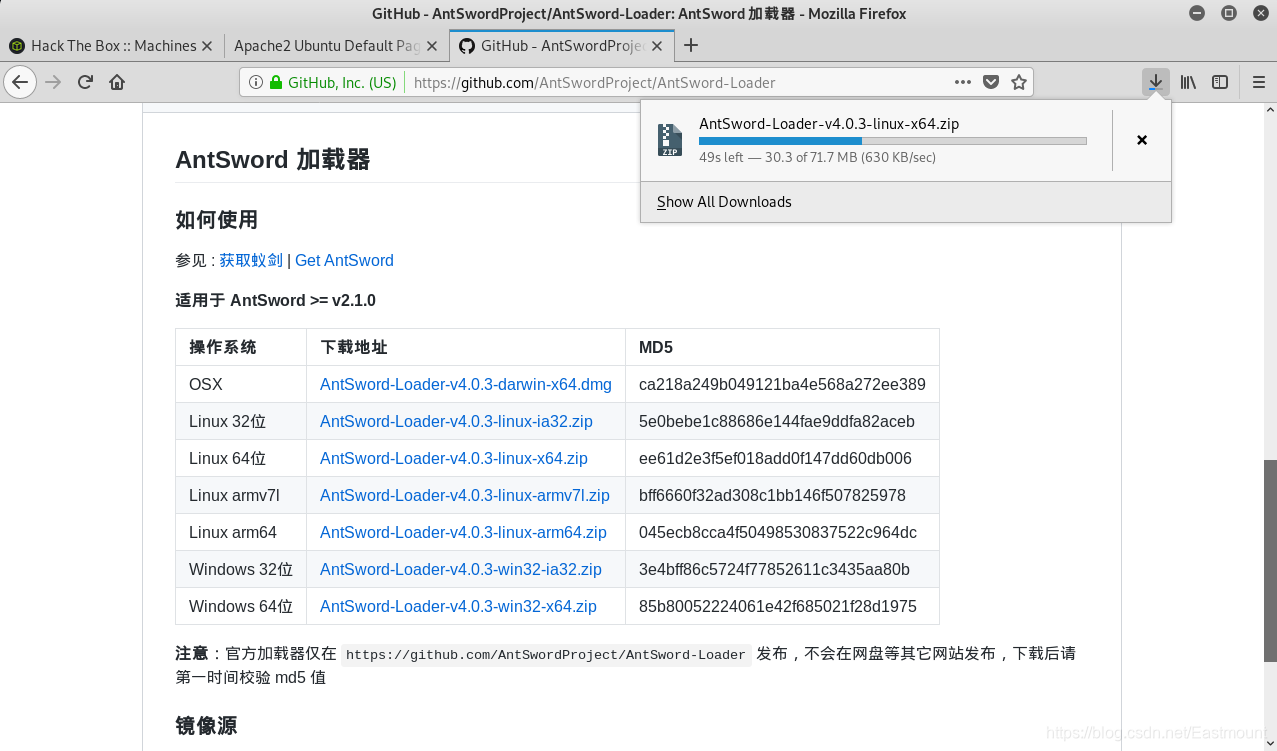This screenshot has width=1277, height=751.
Task: Close the Hack The Box tab
Action: (207, 45)
